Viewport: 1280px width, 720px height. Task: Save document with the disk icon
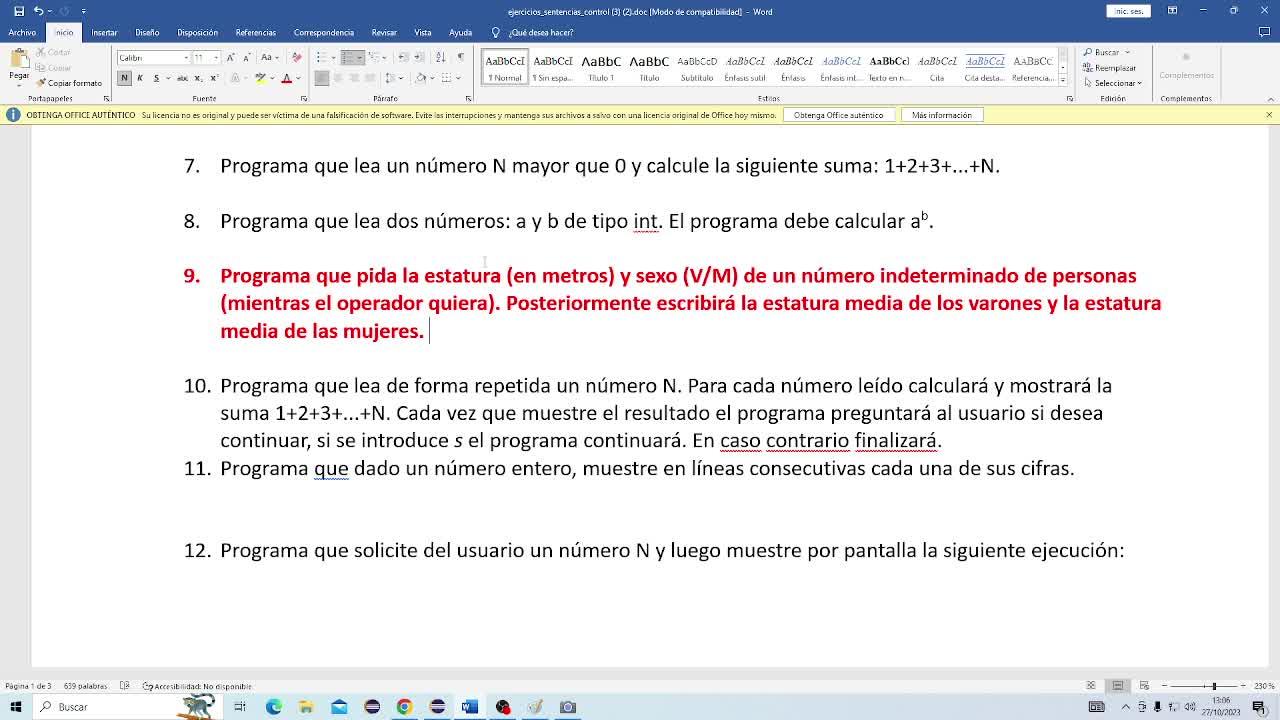[18, 11]
